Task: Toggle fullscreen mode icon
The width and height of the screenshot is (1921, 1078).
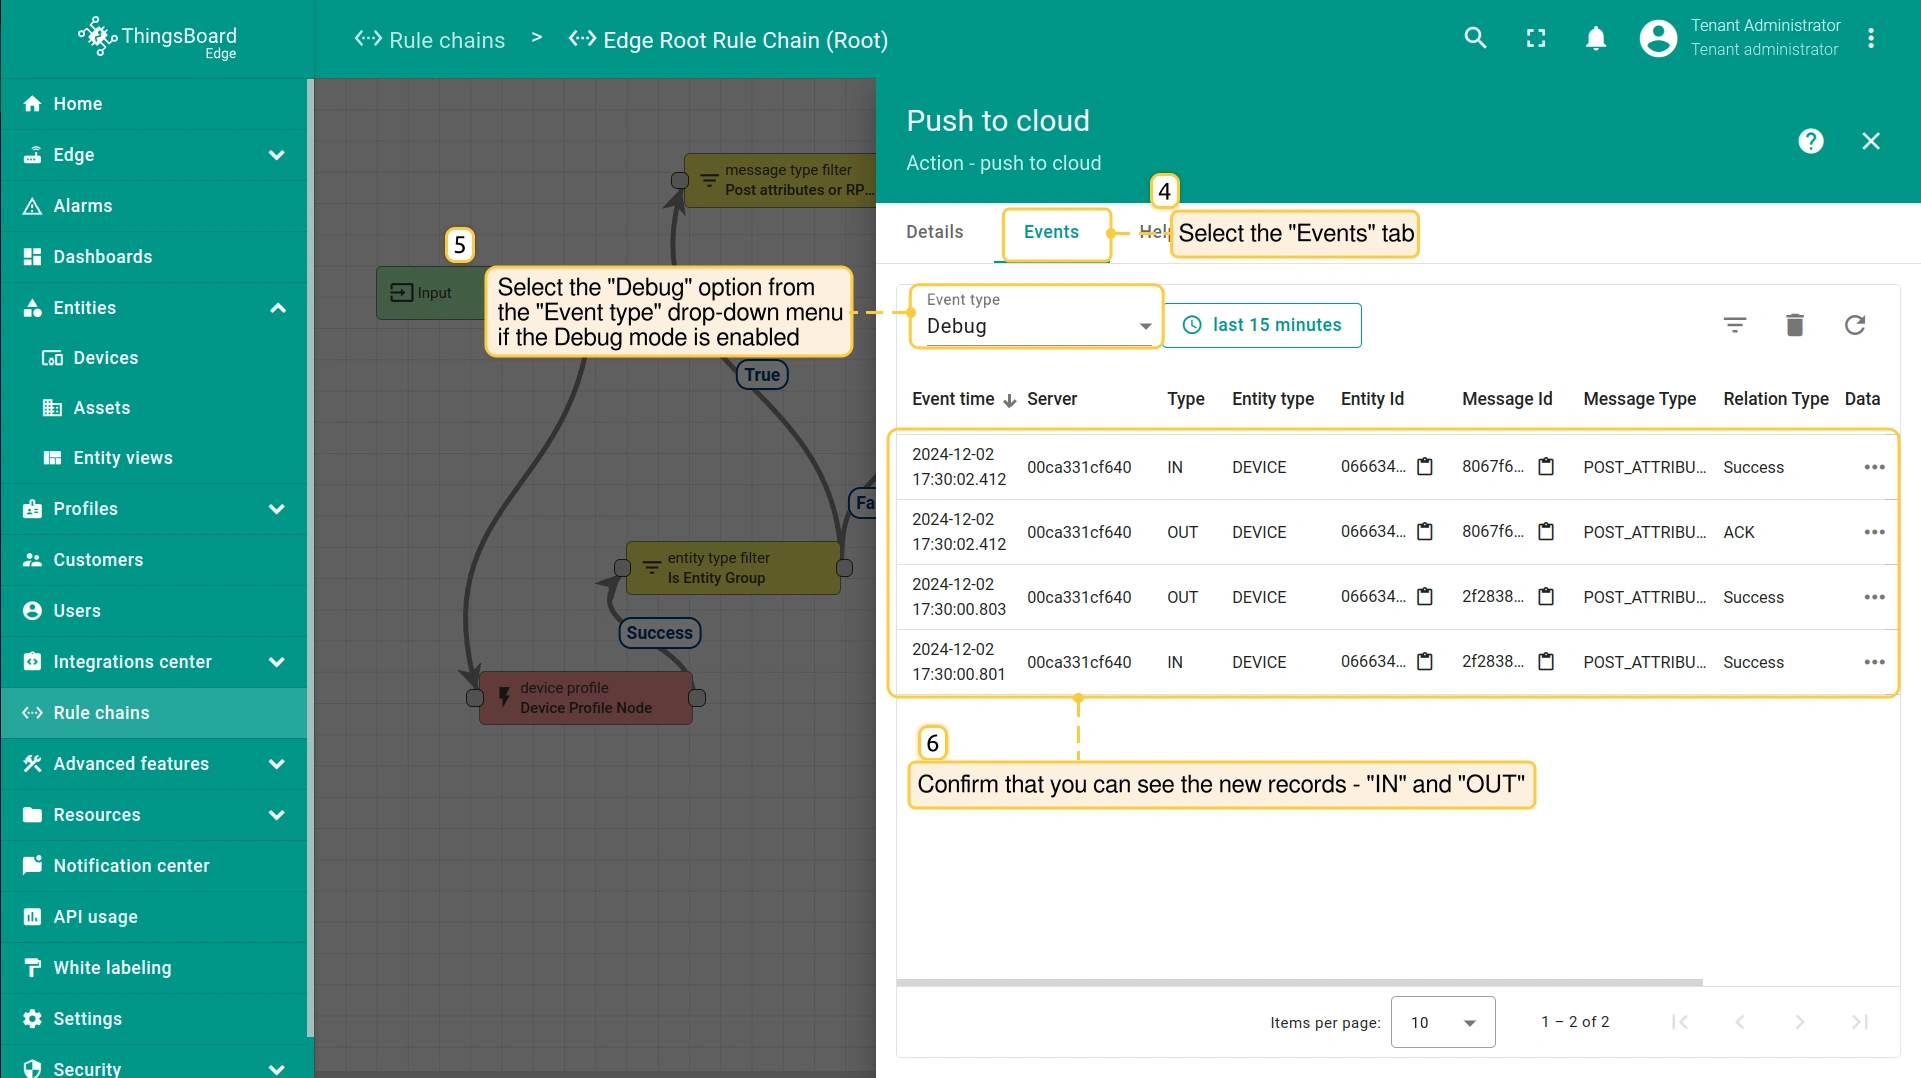Action: 1536,38
